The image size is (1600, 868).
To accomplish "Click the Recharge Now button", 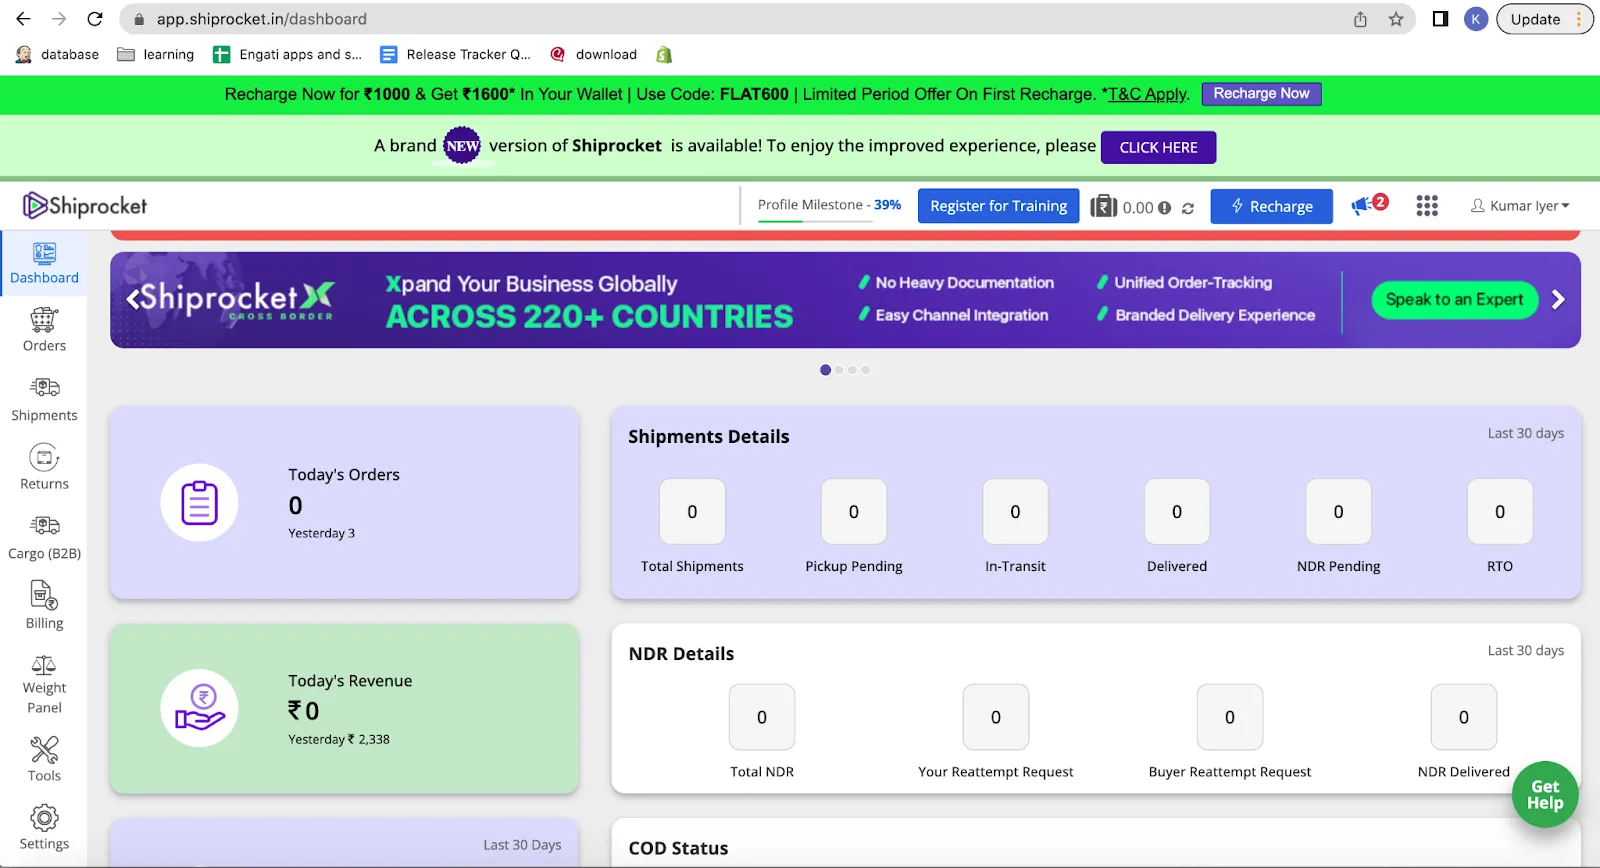I will (x=1261, y=94).
